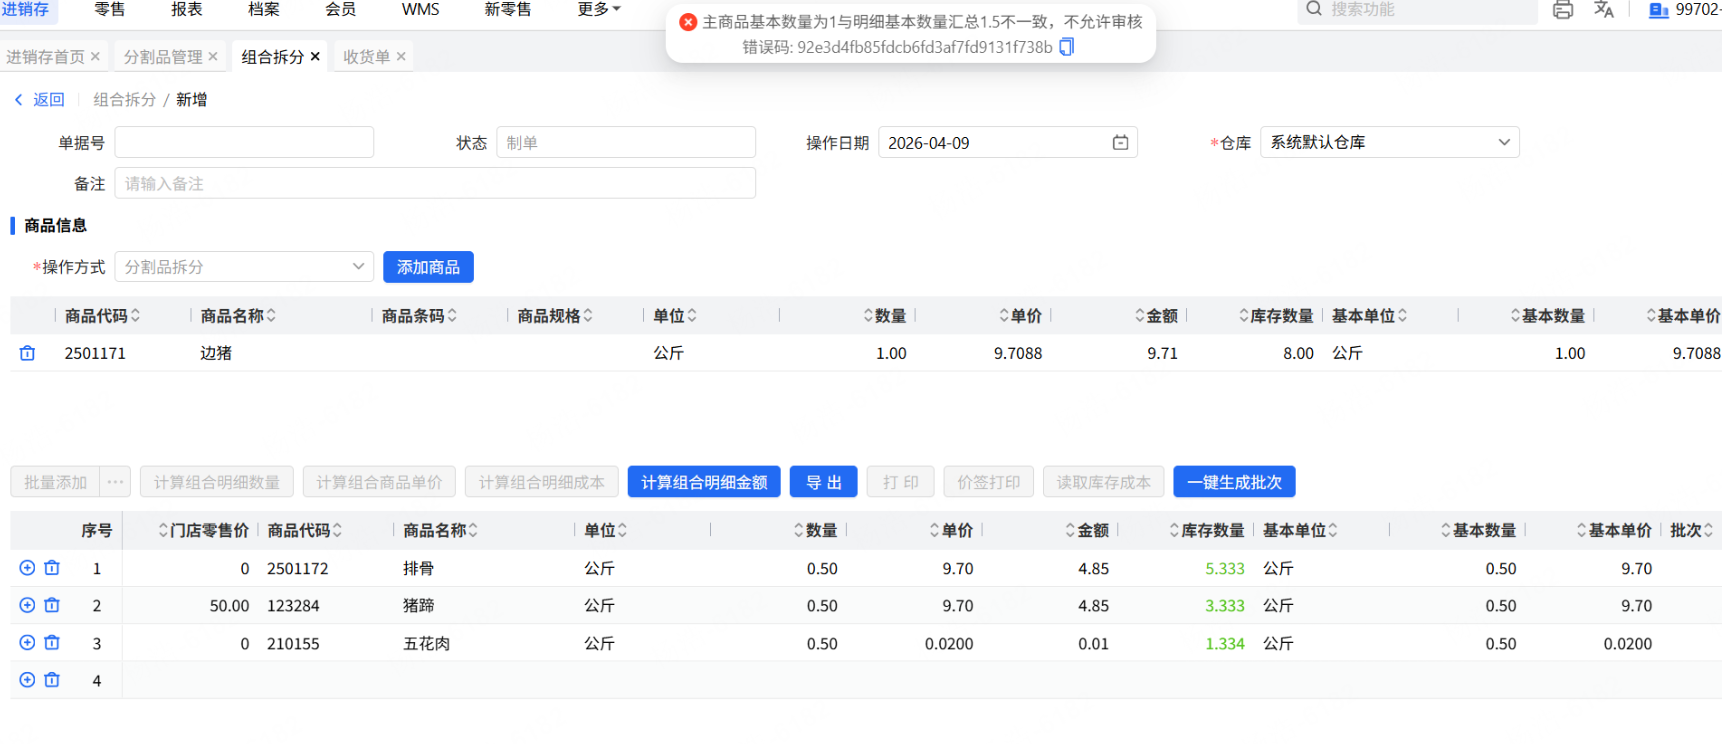Image resolution: width=1722 pixels, height=744 pixels.
Task: Open the WMS menu
Action: (420, 9)
